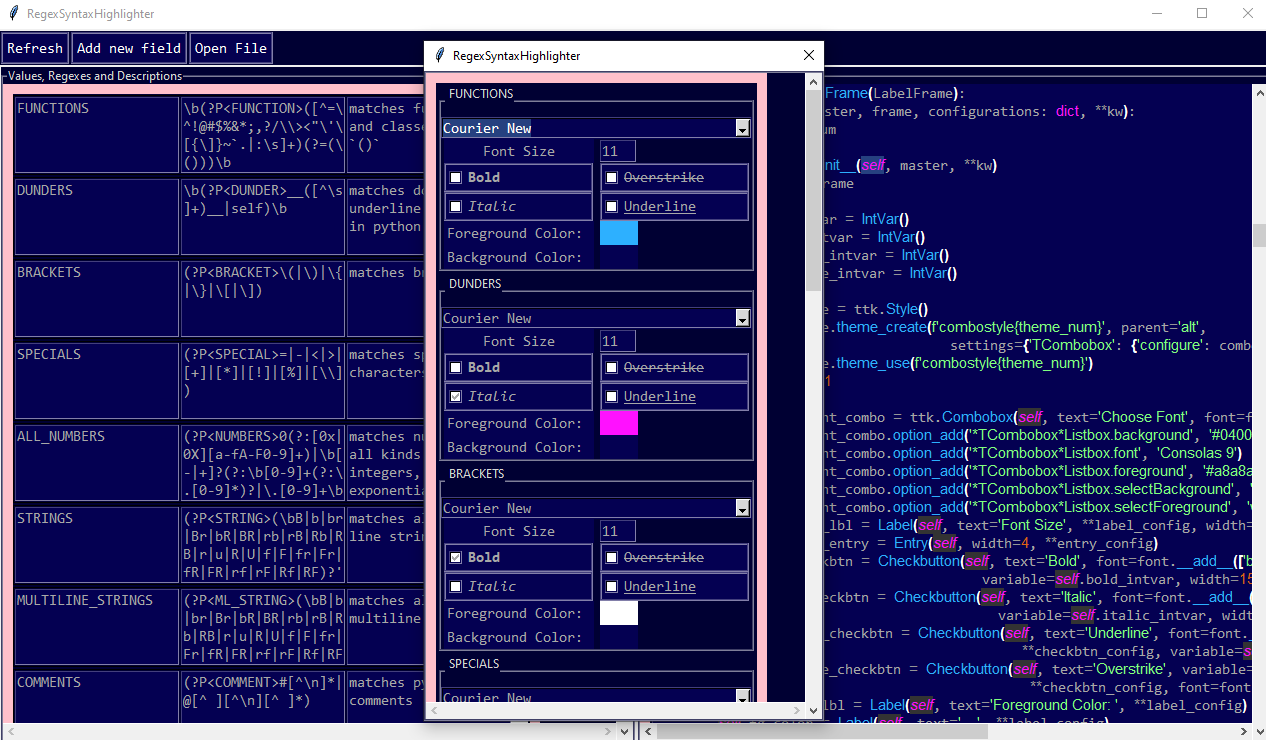Click the FUNCTIONS Font Size entry field
This screenshot has width=1266, height=740.
point(618,151)
